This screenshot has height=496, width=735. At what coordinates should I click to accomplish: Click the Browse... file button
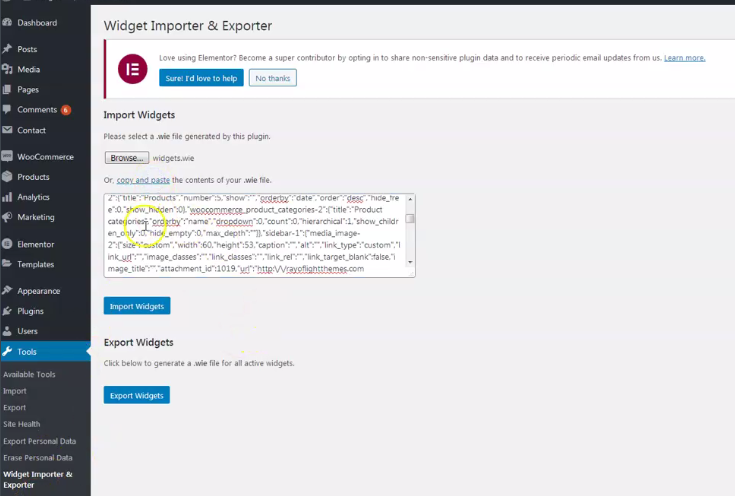pyautogui.click(x=126, y=158)
